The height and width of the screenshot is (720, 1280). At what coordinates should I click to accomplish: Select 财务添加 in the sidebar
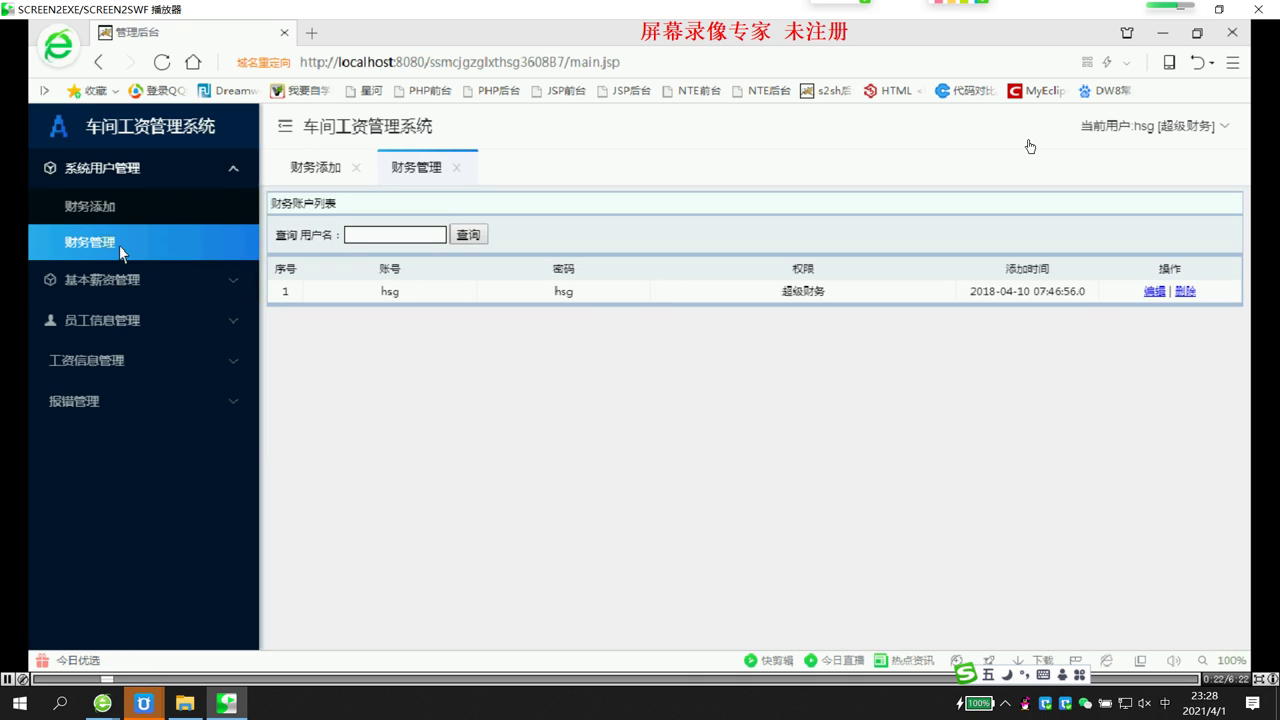pyautogui.click(x=143, y=206)
